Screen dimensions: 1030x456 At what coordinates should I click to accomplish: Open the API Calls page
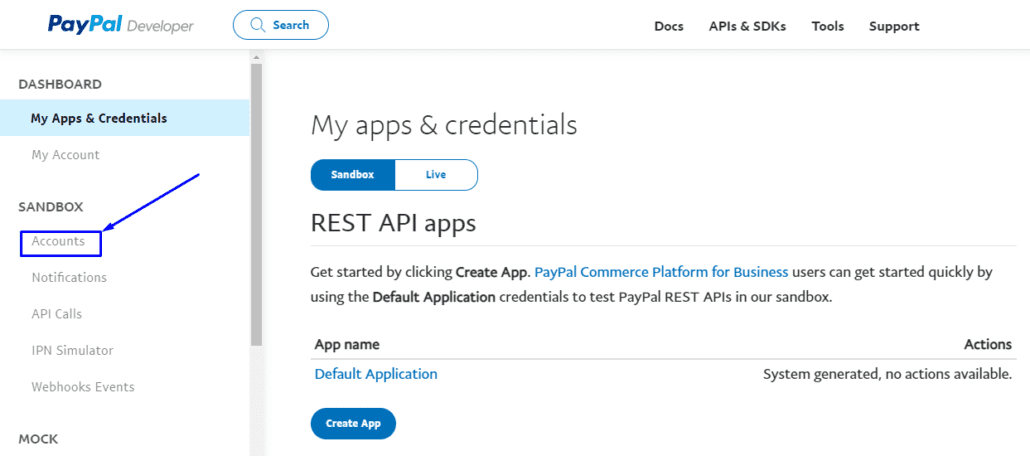[x=56, y=314]
